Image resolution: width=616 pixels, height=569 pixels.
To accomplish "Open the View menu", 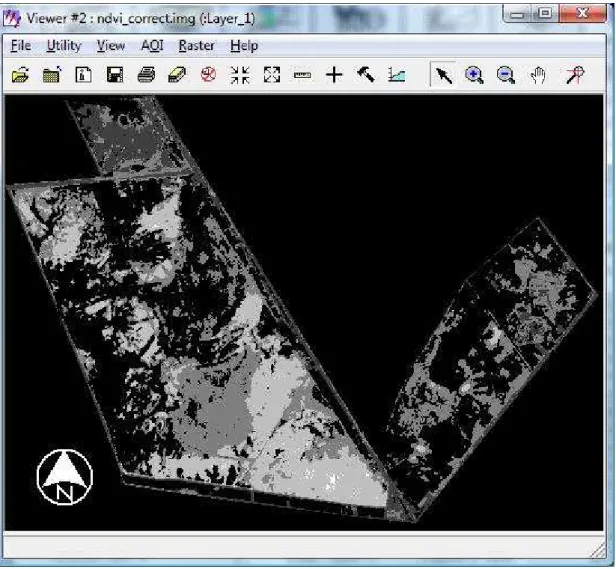I will click(111, 46).
